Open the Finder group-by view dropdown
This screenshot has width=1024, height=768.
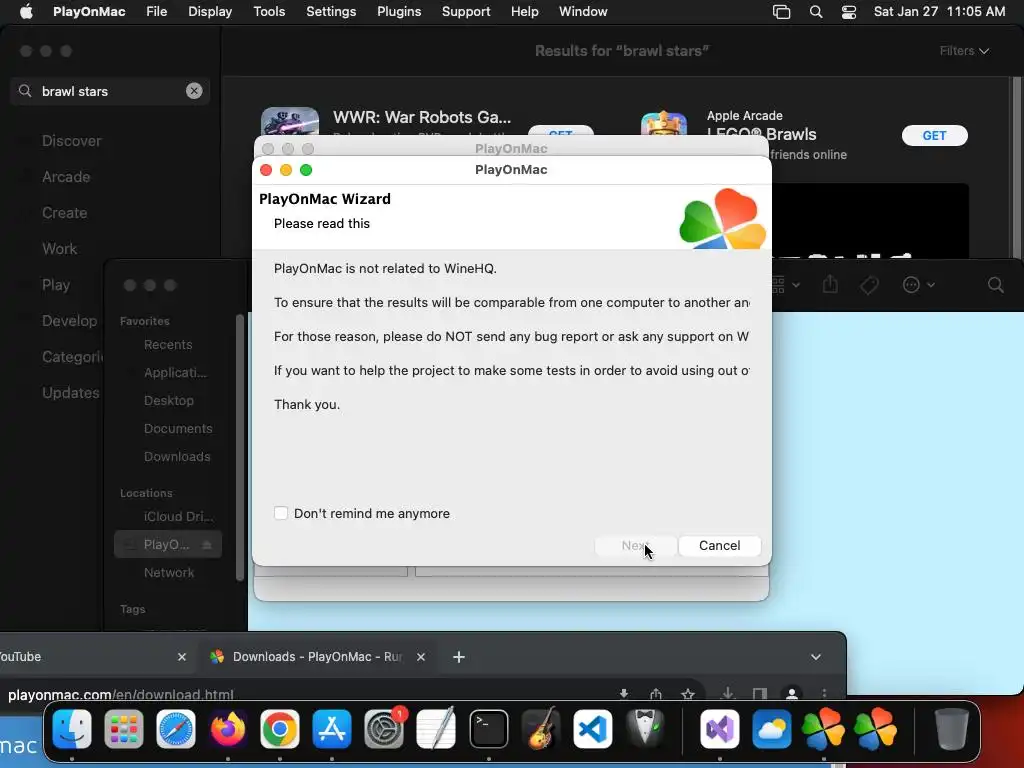coord(786,285)
